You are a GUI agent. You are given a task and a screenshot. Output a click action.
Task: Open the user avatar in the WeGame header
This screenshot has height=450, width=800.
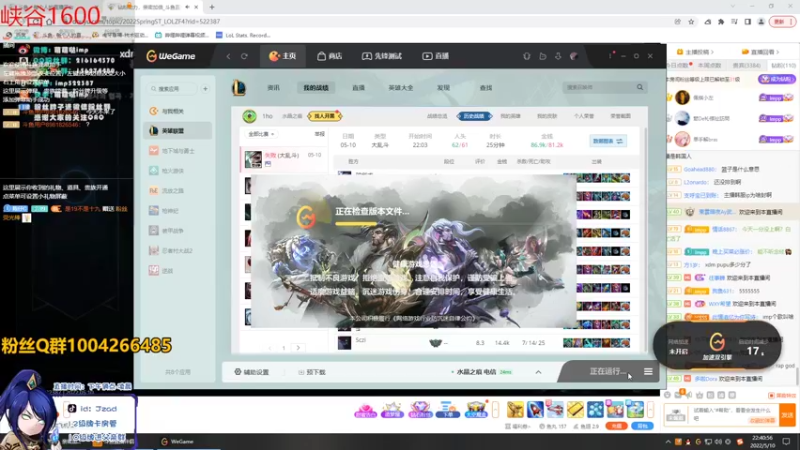coord(574,56)
